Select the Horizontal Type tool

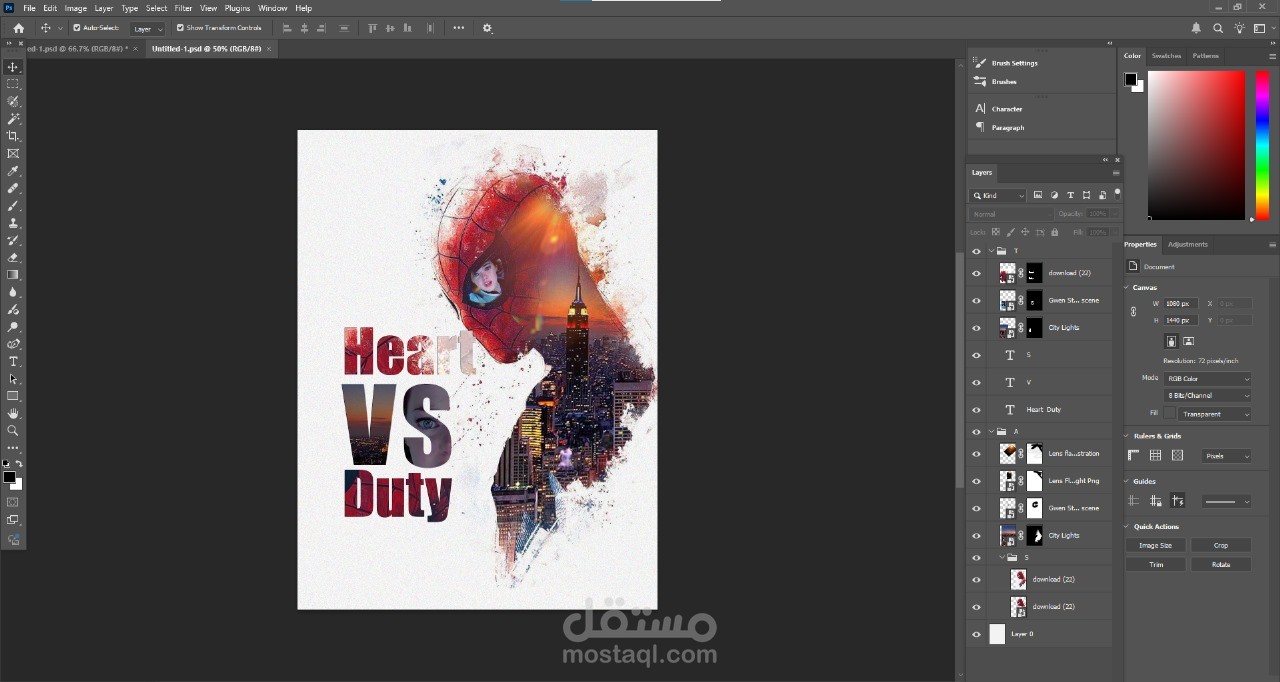[x=13, y=361]
